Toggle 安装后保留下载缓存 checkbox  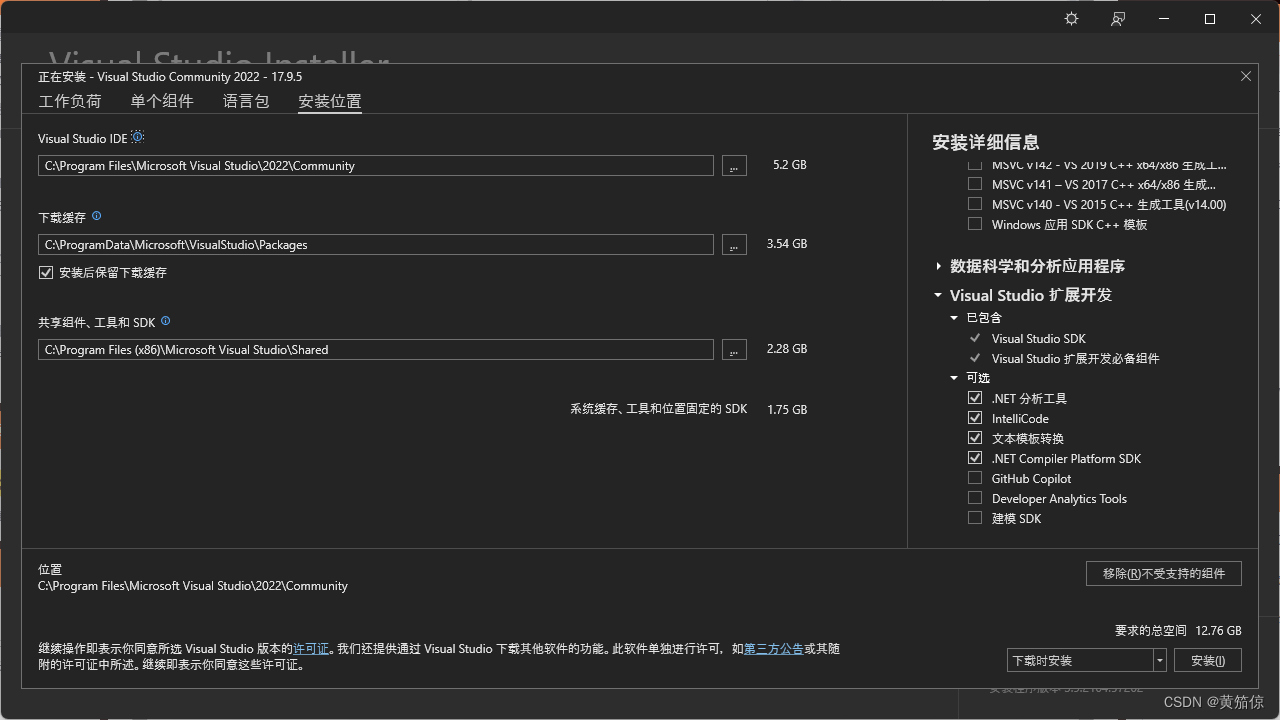(x=46, y=272)
